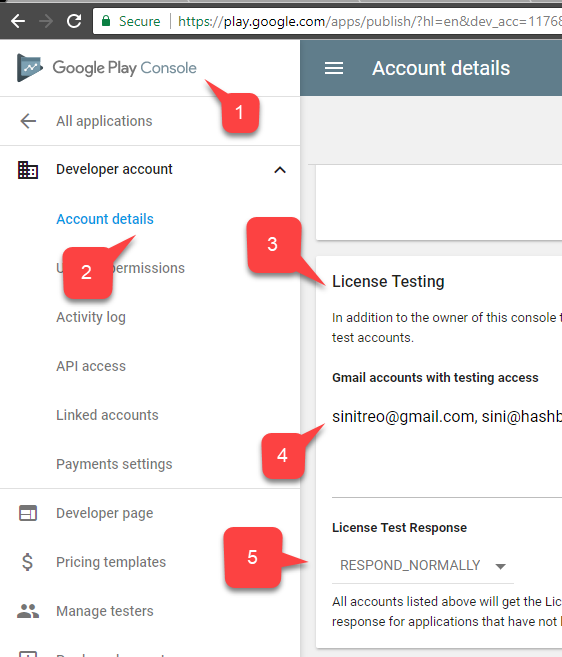Reload the page with refresh icon
This screenshot has width=562, height=657.
tap(74, 21)
